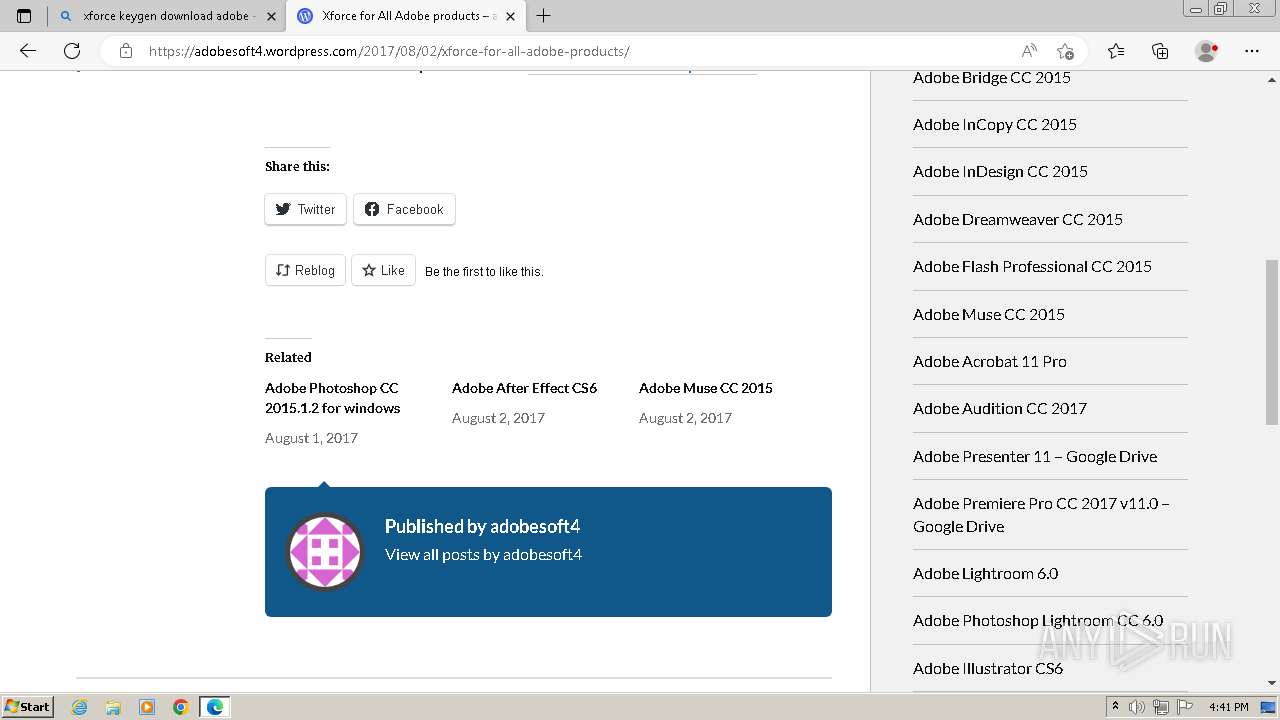The width and height of the screenshot is (1280, 720).
Task: Share this post on Twitter
Action: (x=306, y=209)
